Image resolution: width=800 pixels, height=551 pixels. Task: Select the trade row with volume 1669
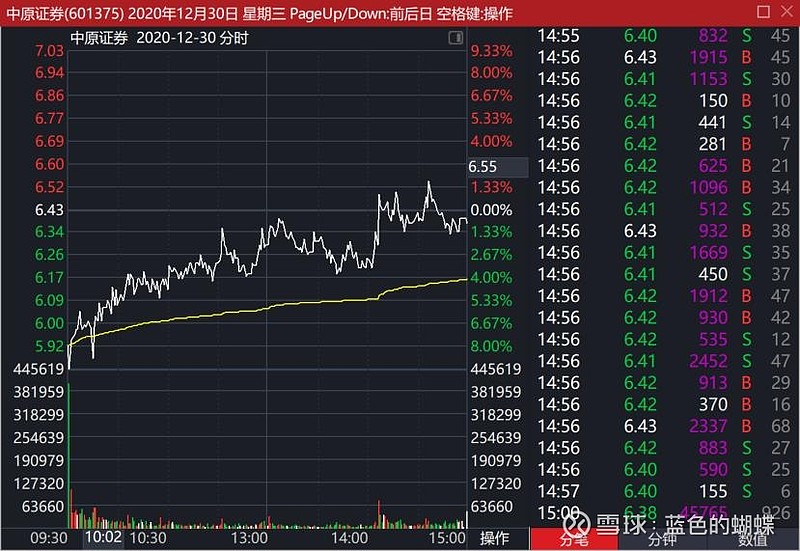coord(664,253)
